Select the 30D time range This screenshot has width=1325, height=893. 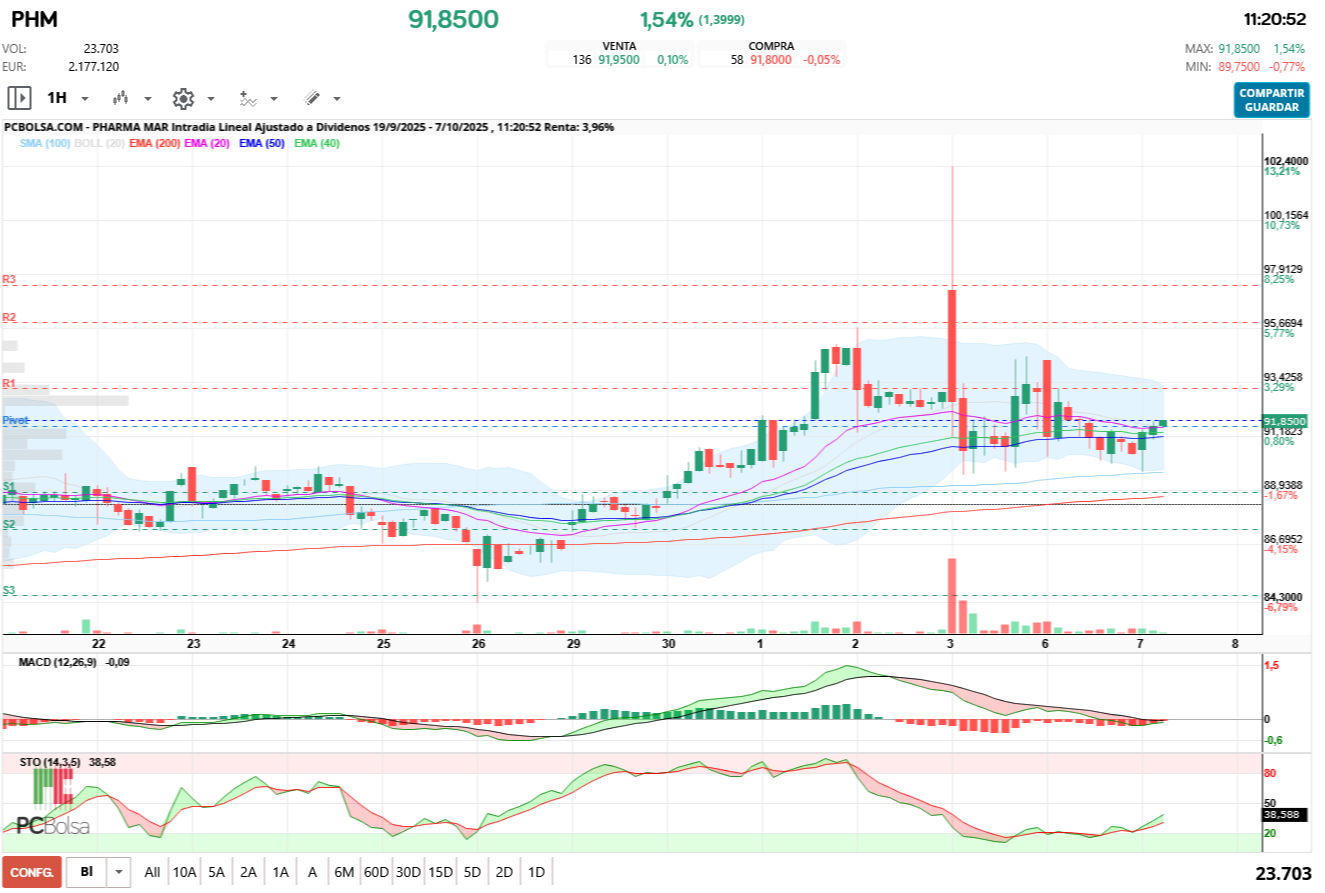[408, 872]
